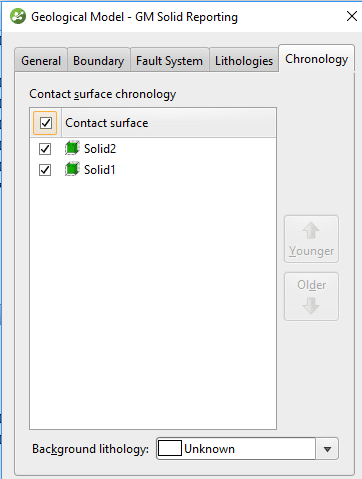Screen dimensions: 362x479
Task: Click the Leapfrog app icon in title bar
Action: point(18,16)
